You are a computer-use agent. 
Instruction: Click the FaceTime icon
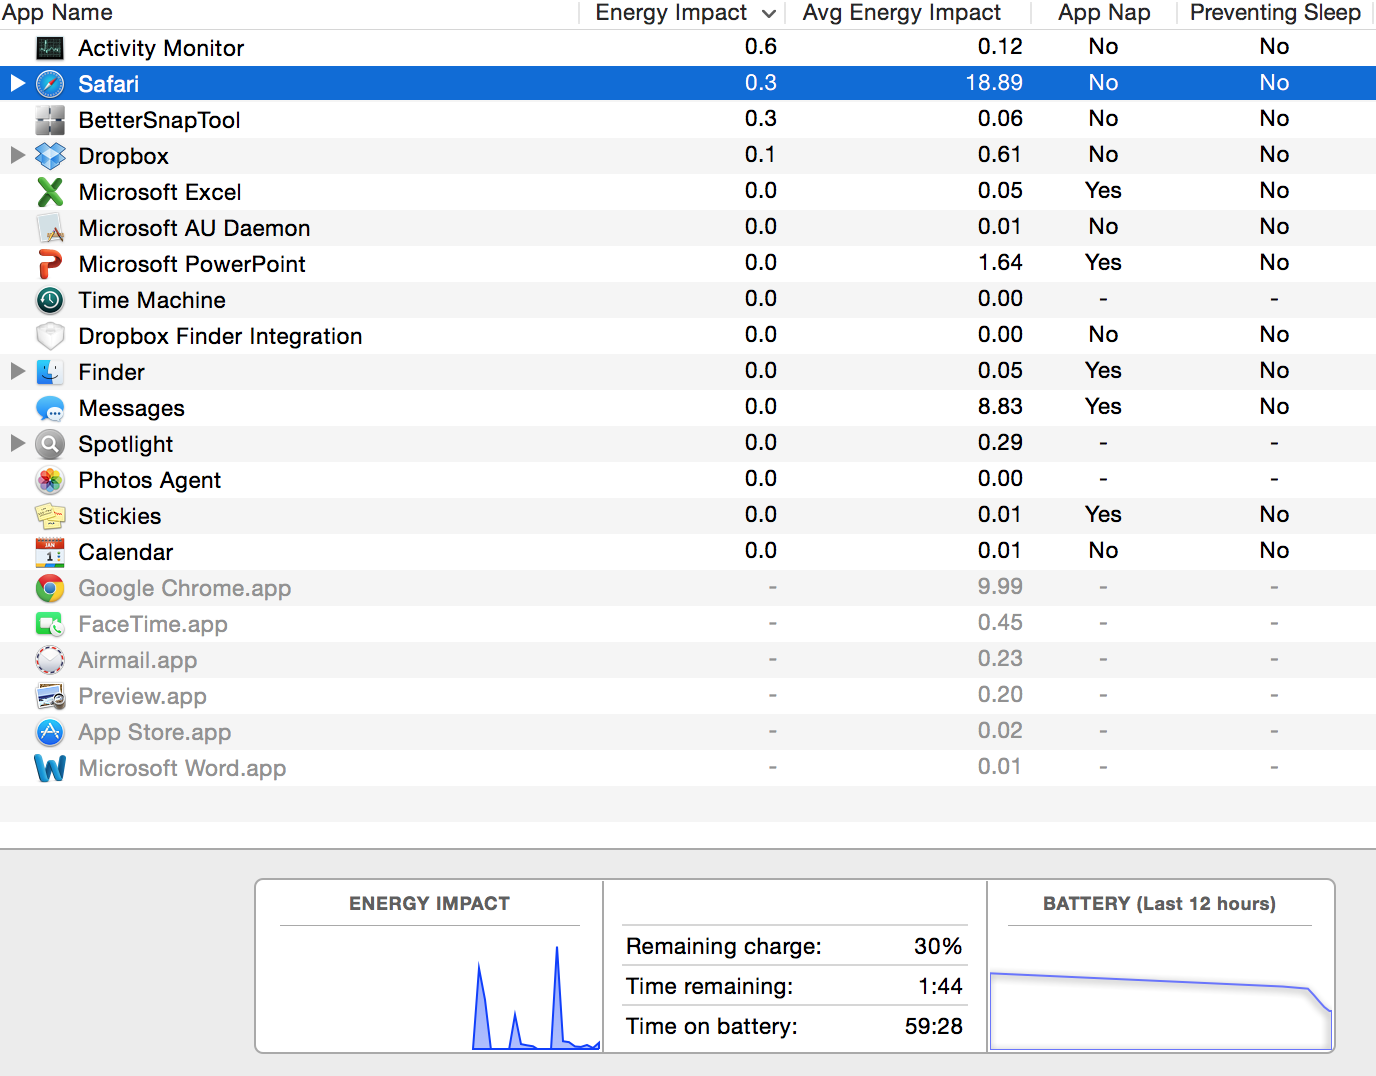(x=50, y=624)
